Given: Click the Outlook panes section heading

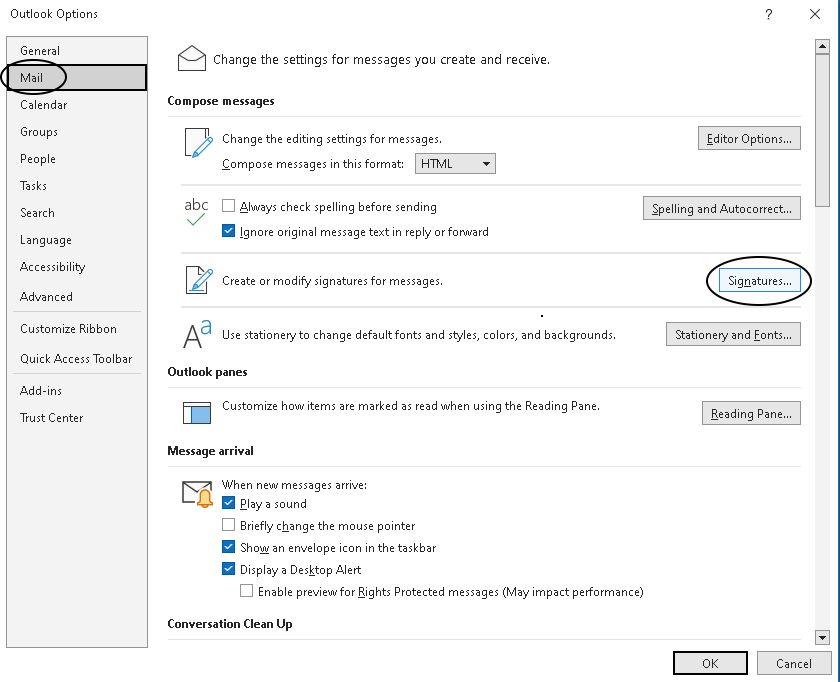Looking at the screenshot, I should (x=207, y=372).
